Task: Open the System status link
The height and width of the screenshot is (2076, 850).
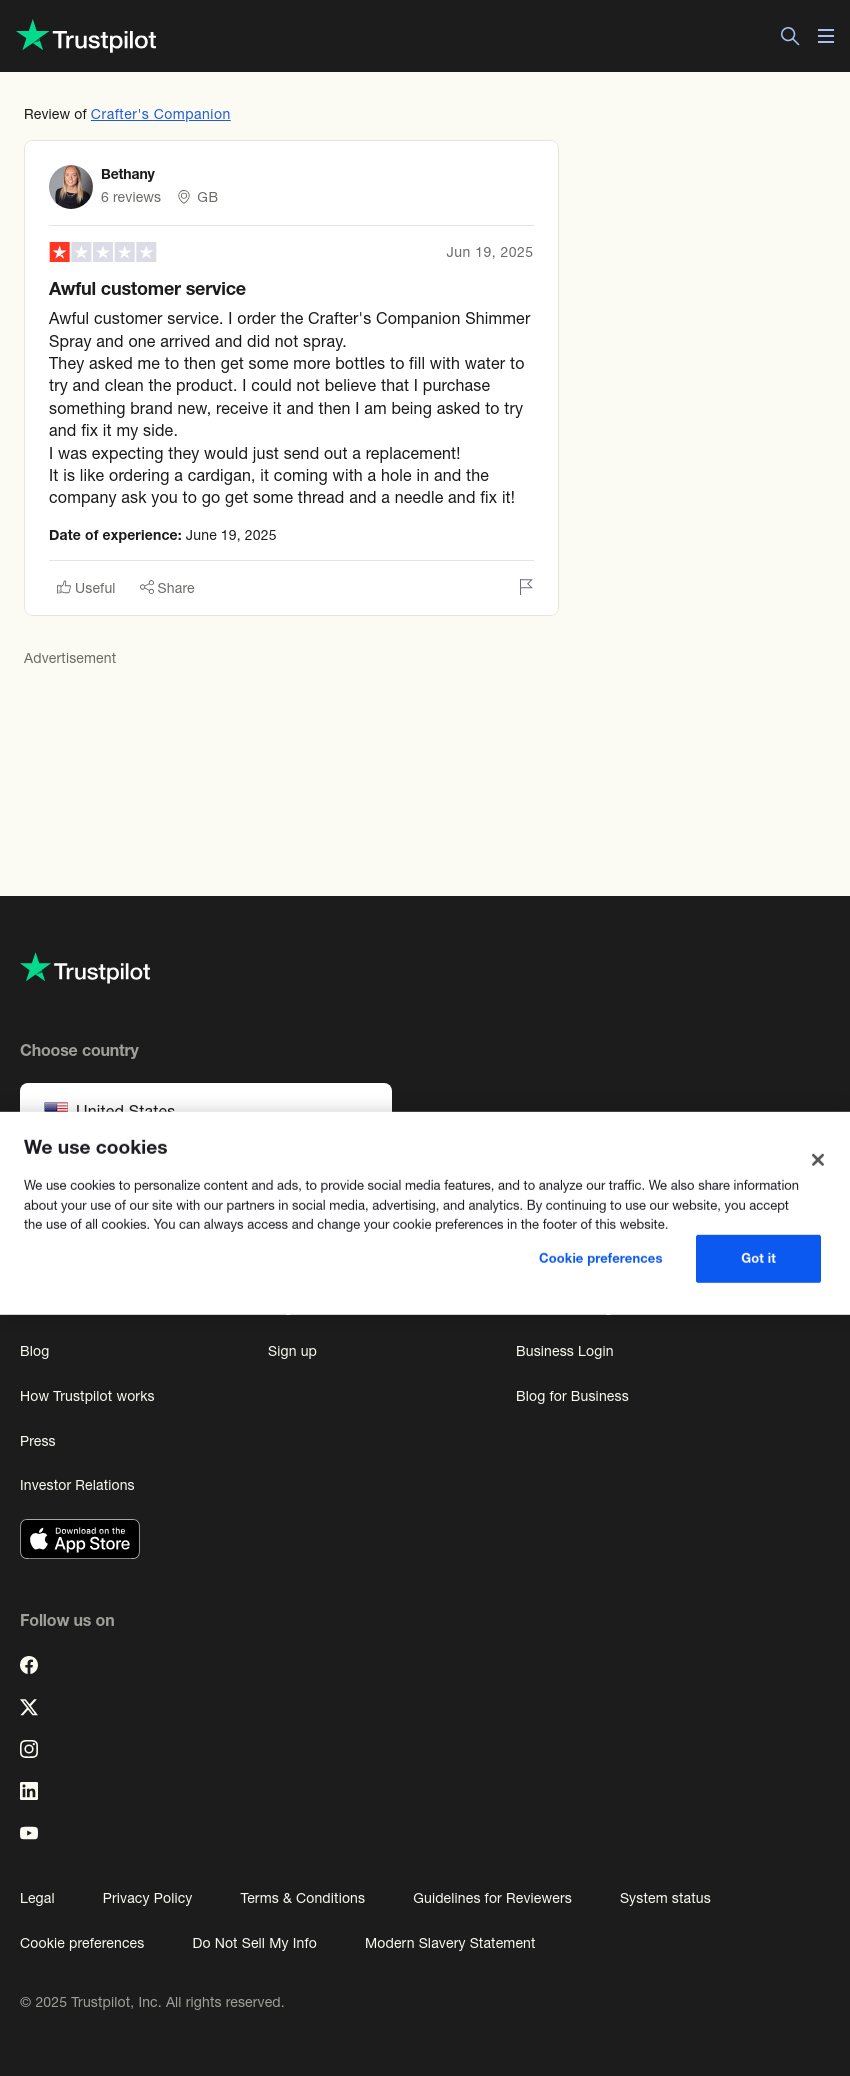Action: 665,1898
